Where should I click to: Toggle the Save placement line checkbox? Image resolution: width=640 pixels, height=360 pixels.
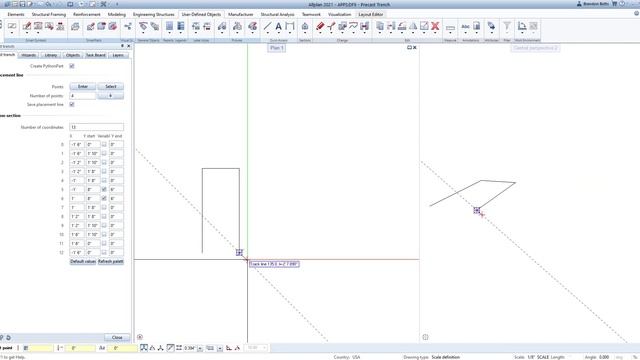pyautogui.click(x=72, y=104)
